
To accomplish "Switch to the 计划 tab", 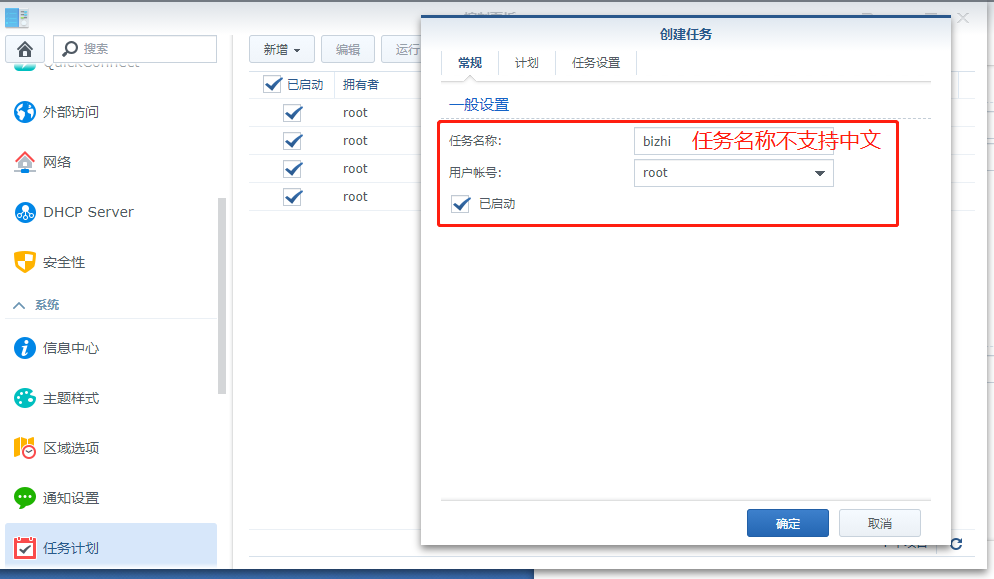I will tap(527, 62).
